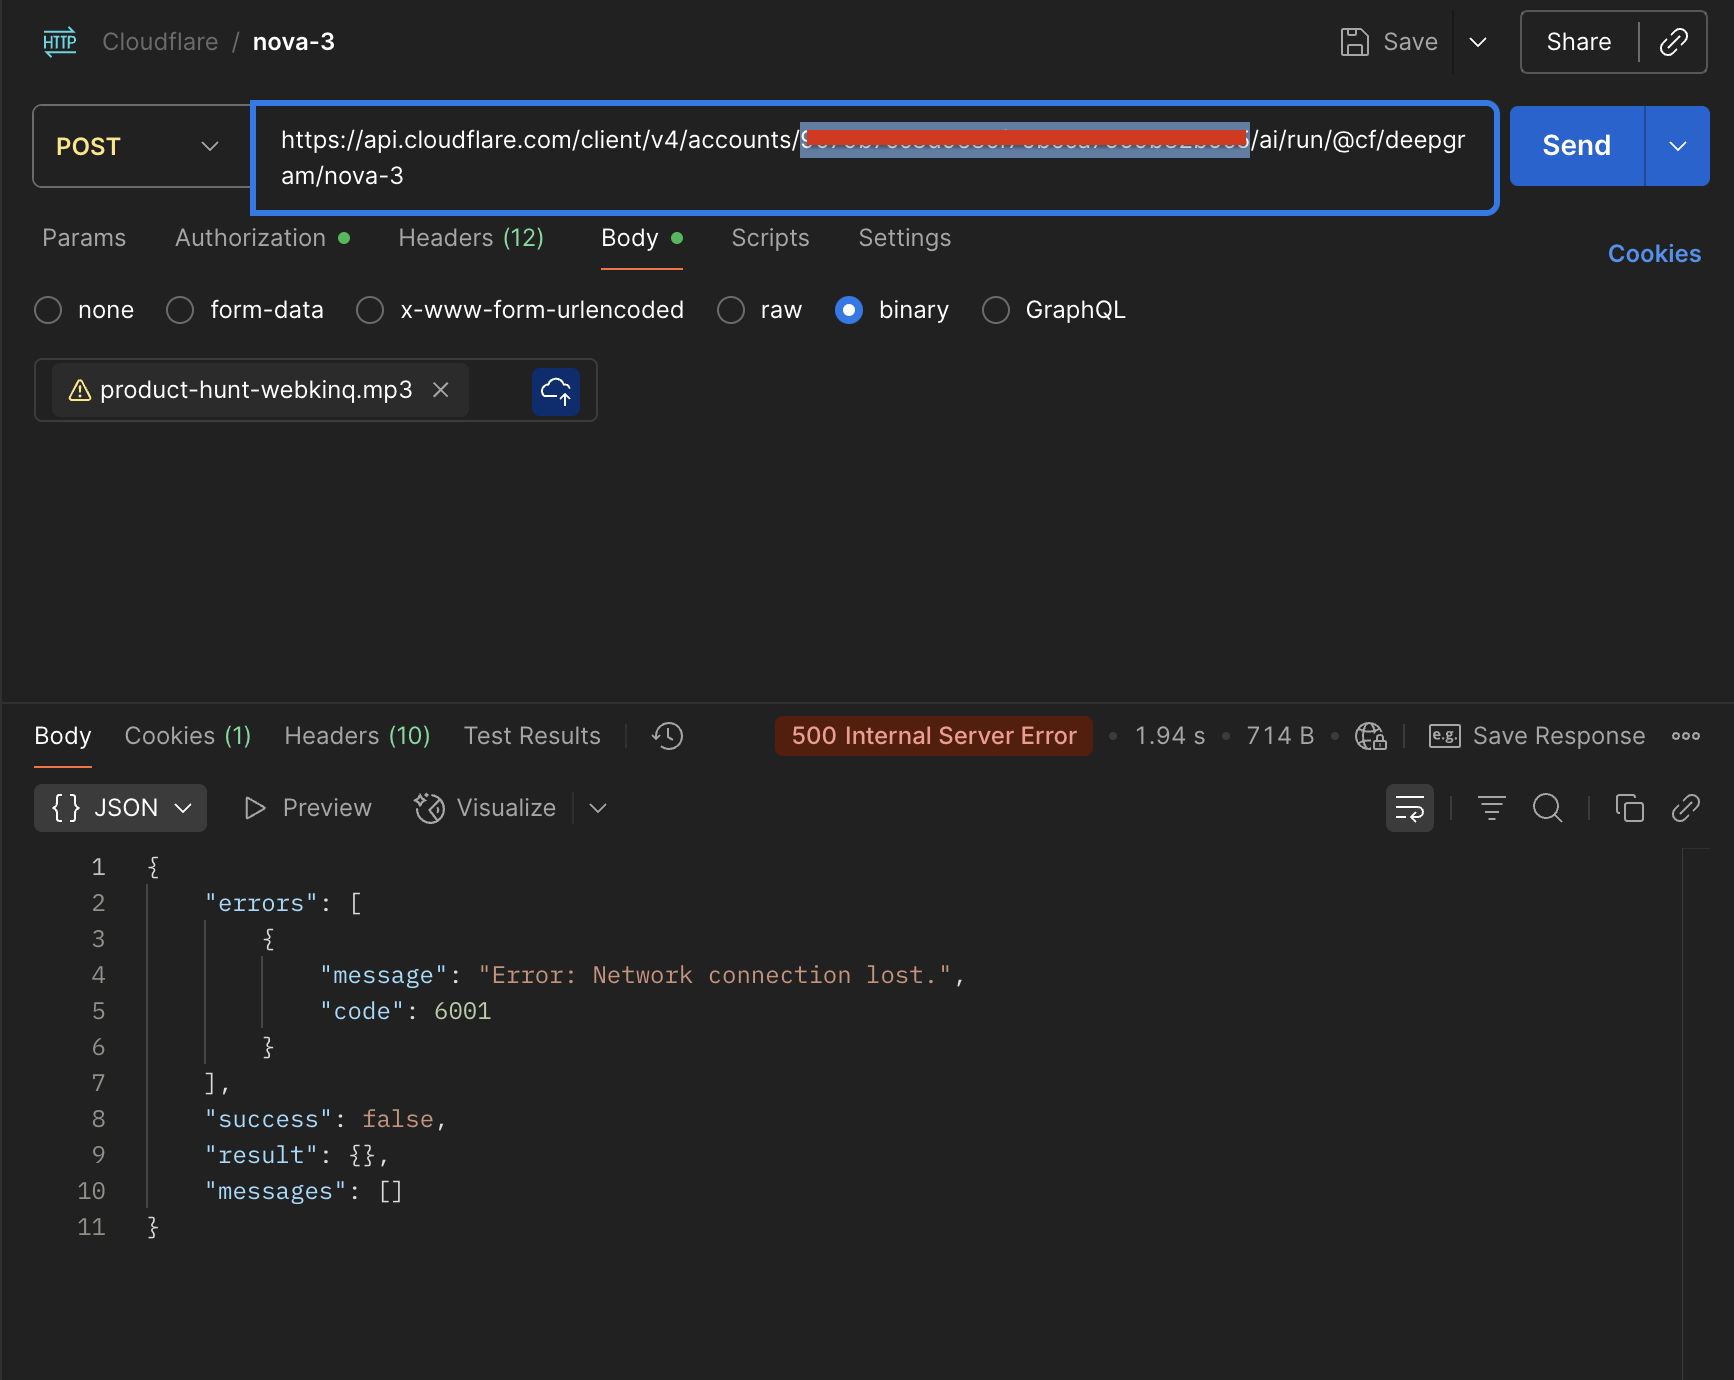Copy the response body to clipboard
1734x1380 pixels.
1629,808
